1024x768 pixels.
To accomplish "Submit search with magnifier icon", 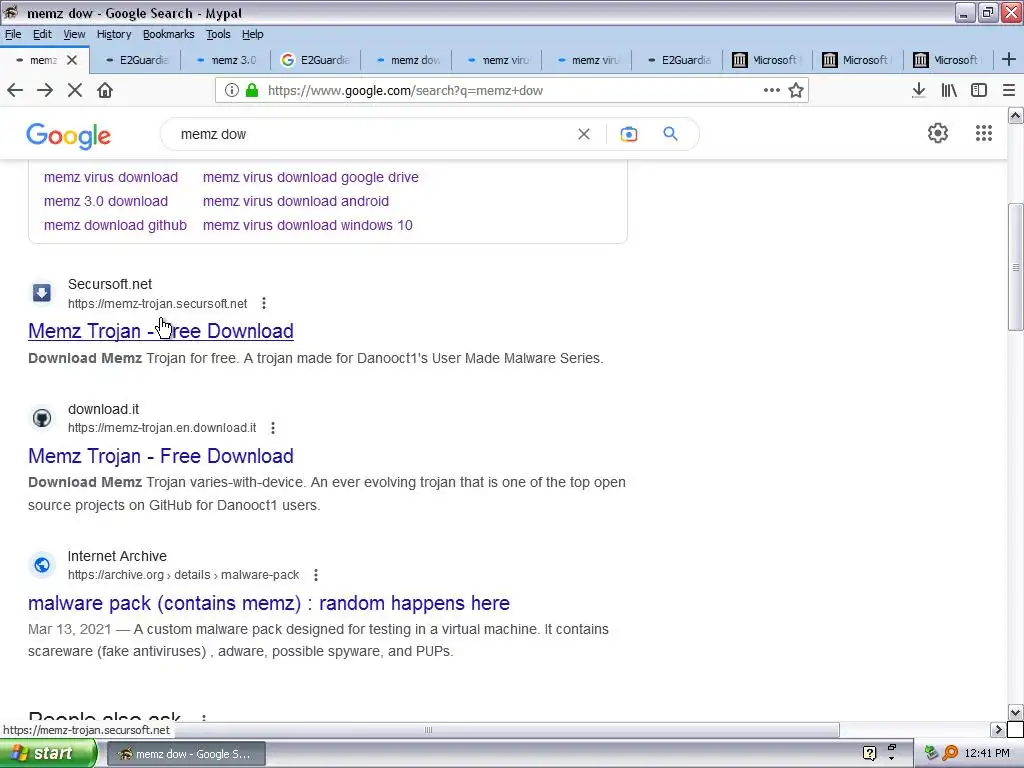I will tap(670, 134).
